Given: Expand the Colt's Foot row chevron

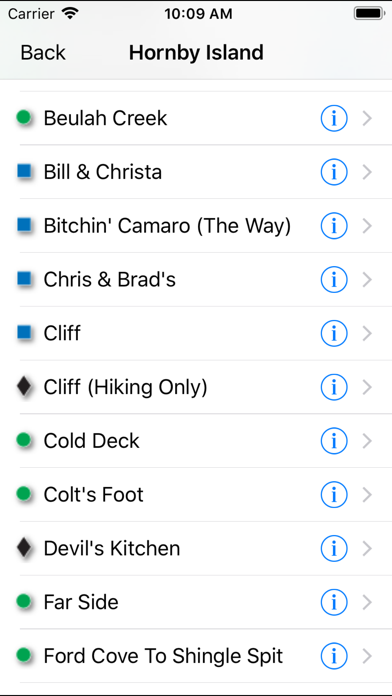Looking at the screenshot, I should pyautogui.click(x=367, y=494).
